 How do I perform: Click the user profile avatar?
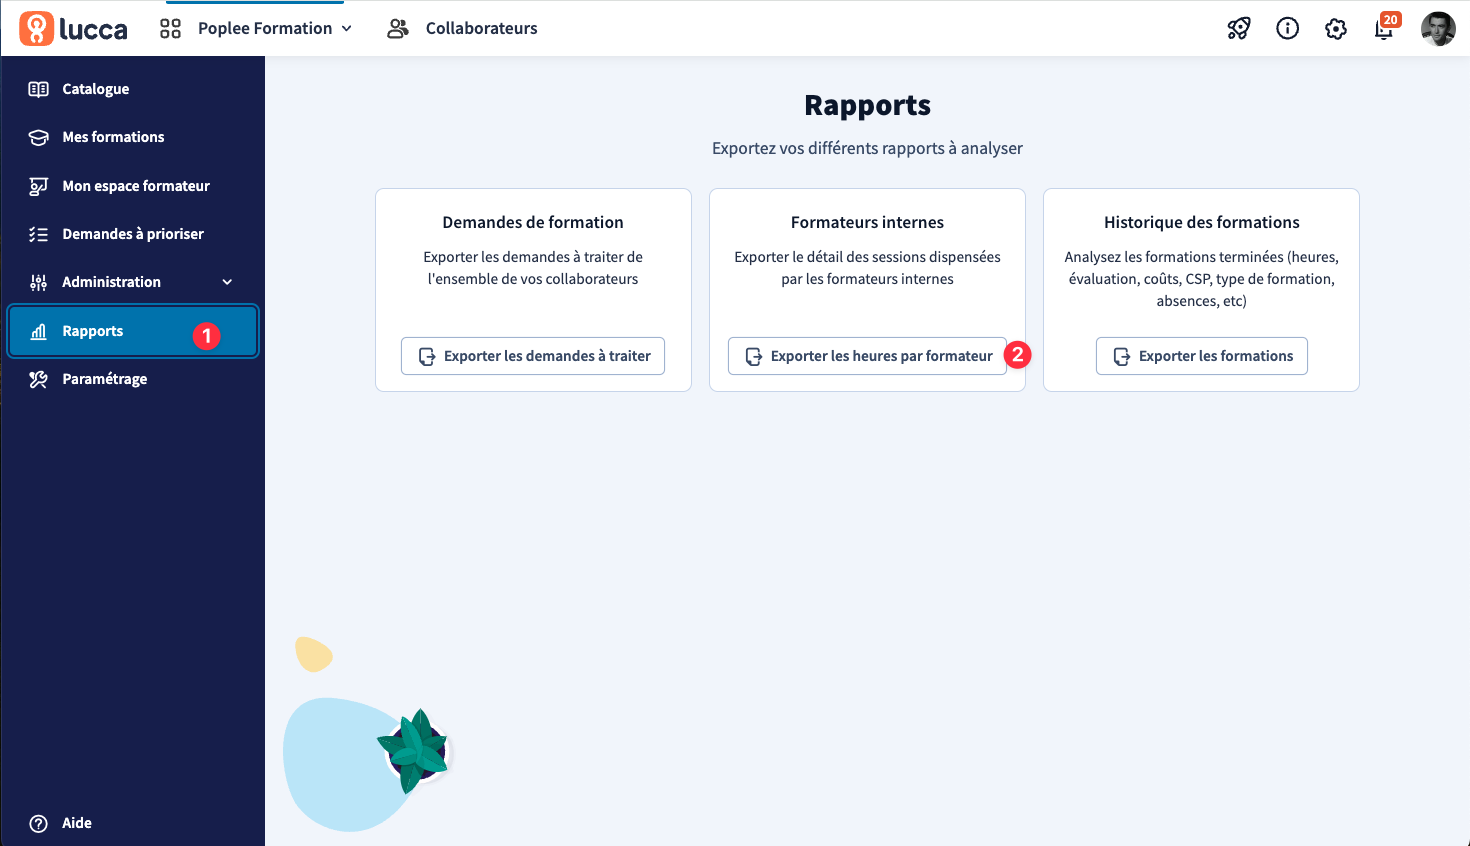pyautogui.click(x=1438, y=28)
